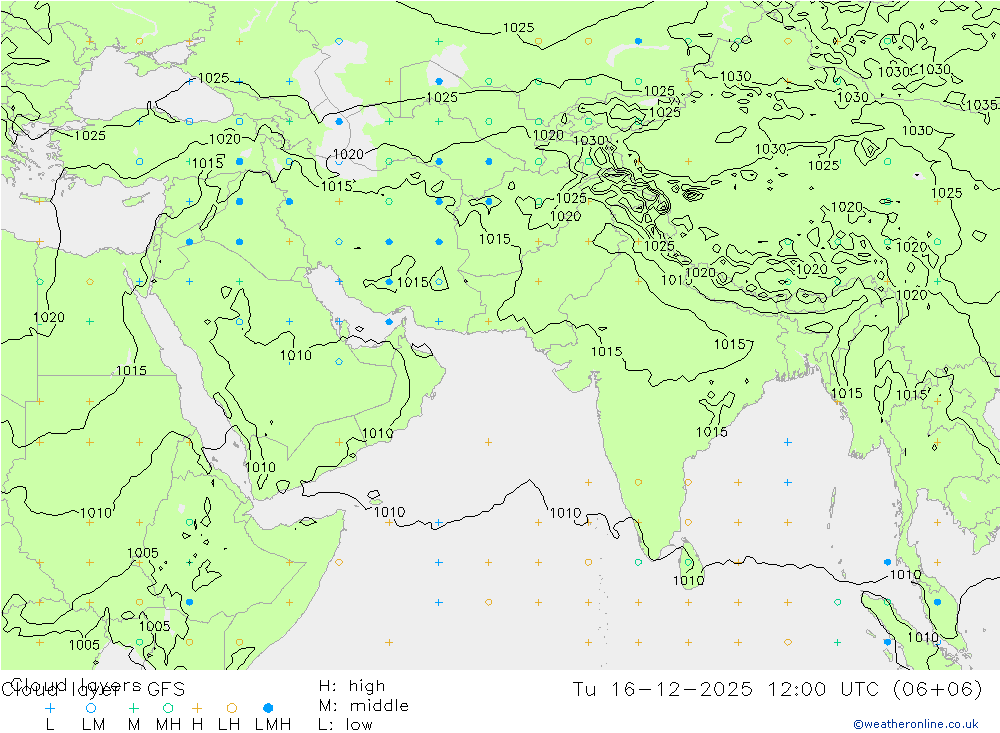Click the 'MH' legend label text
Image resolution: width=1000 pixels, height=733 pixels.
[168, 725]
